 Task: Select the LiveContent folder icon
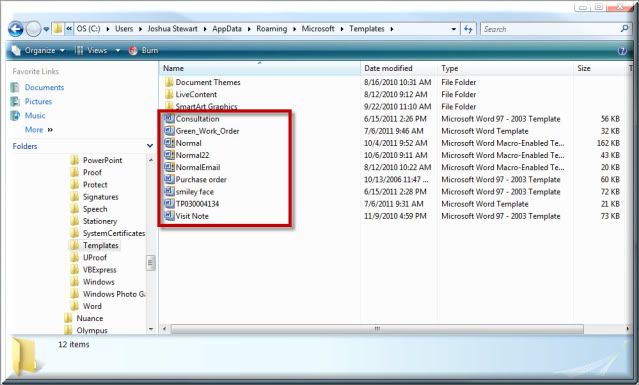pos(169,95)
